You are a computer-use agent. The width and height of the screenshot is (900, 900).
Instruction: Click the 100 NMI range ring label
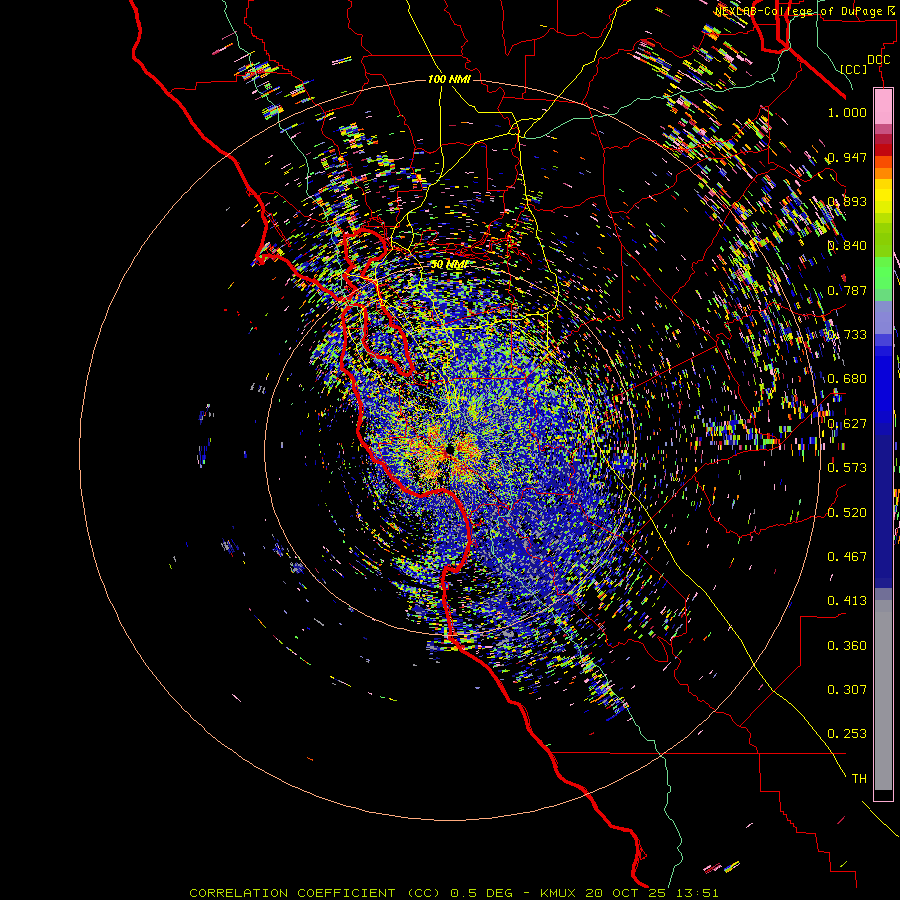pos(449,79)
